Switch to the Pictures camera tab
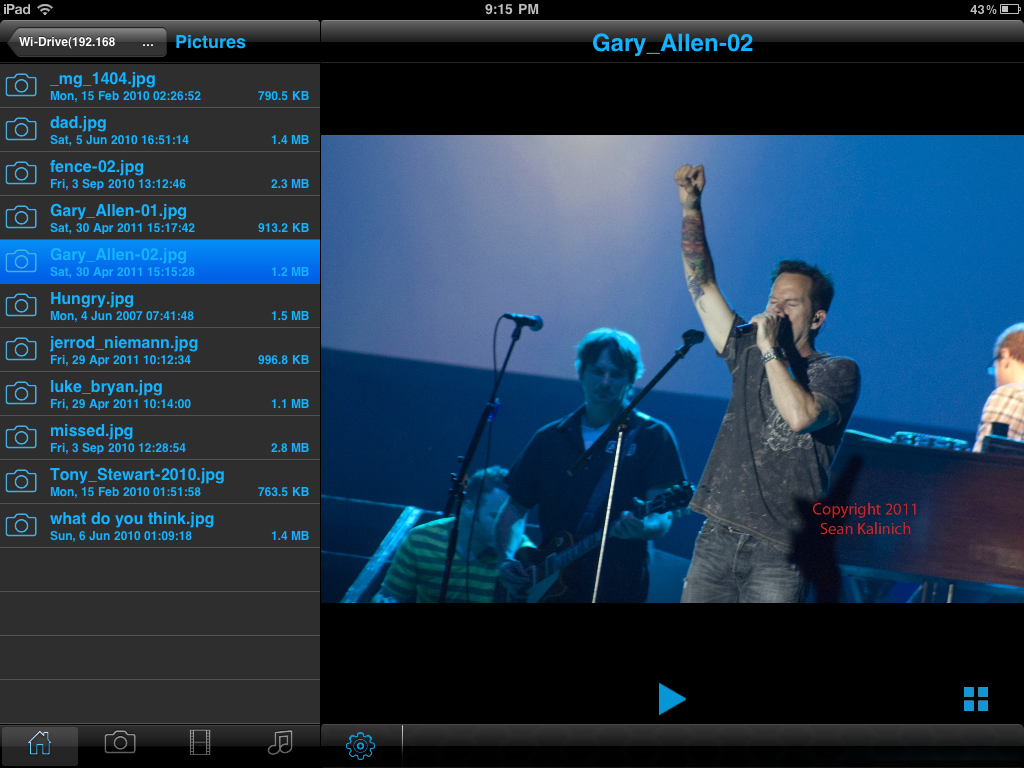1024x768 pixels. pos(120,743)
